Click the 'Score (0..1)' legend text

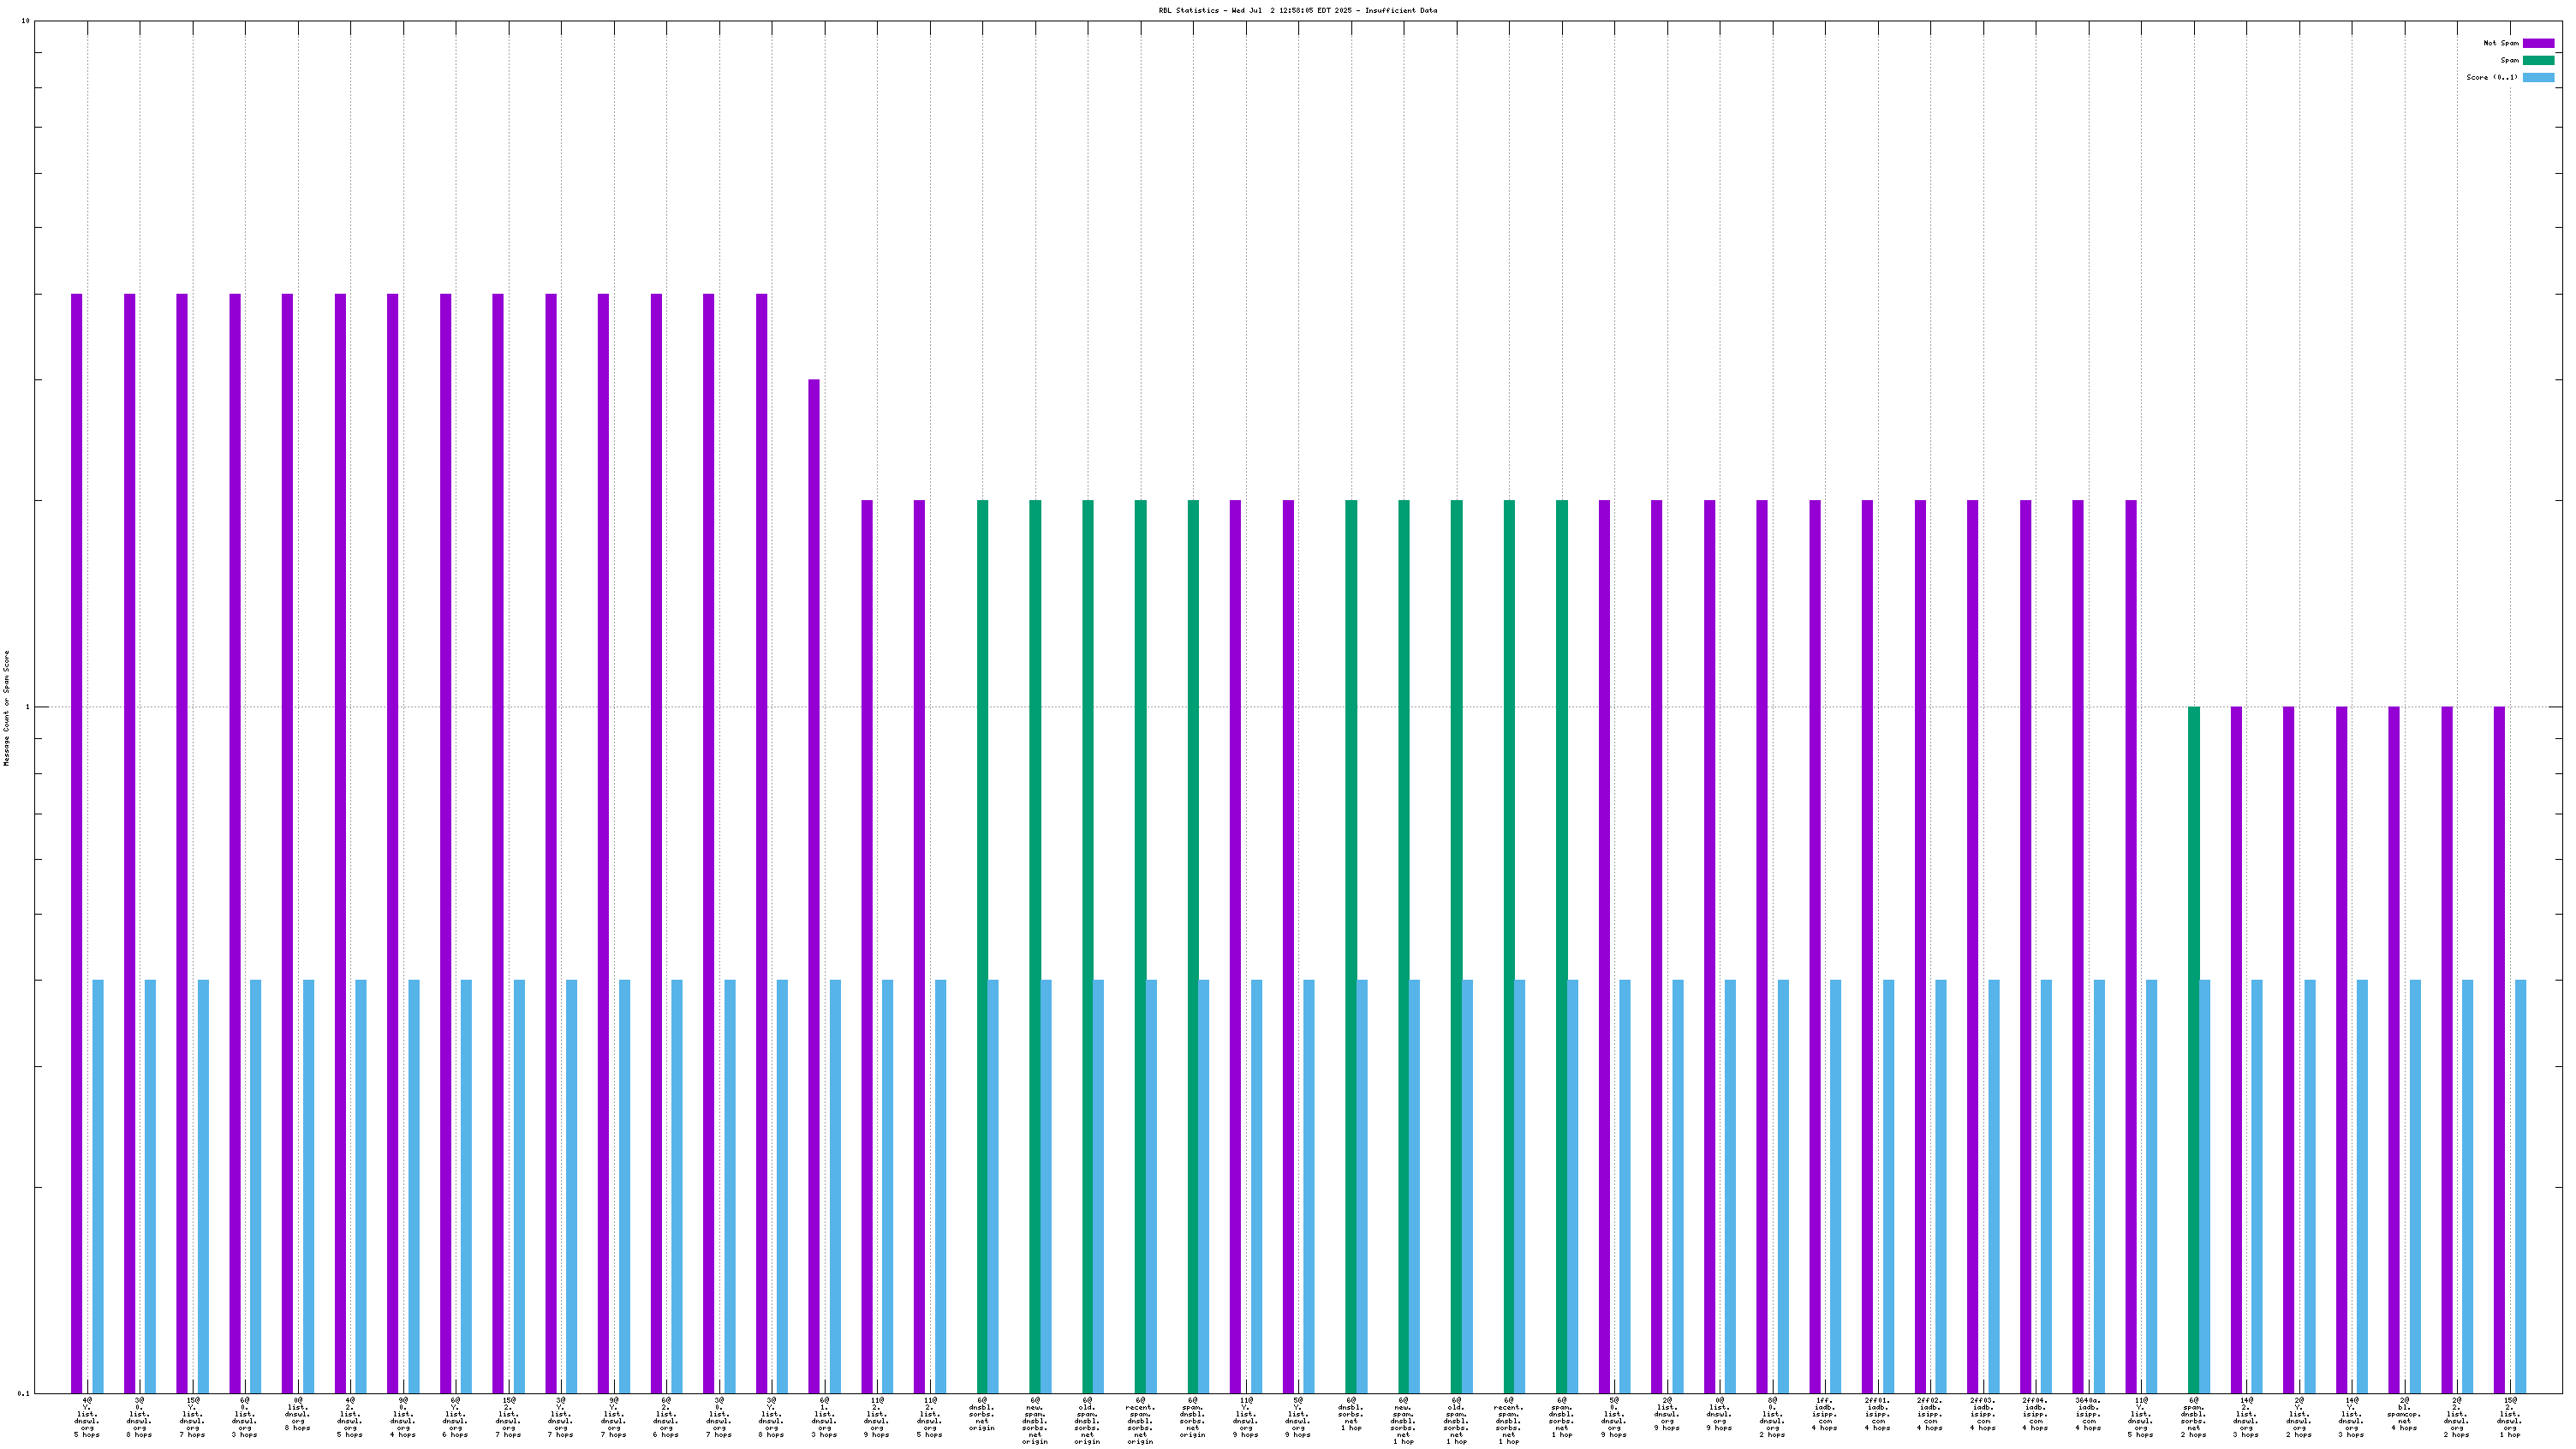coord(2491,77)
